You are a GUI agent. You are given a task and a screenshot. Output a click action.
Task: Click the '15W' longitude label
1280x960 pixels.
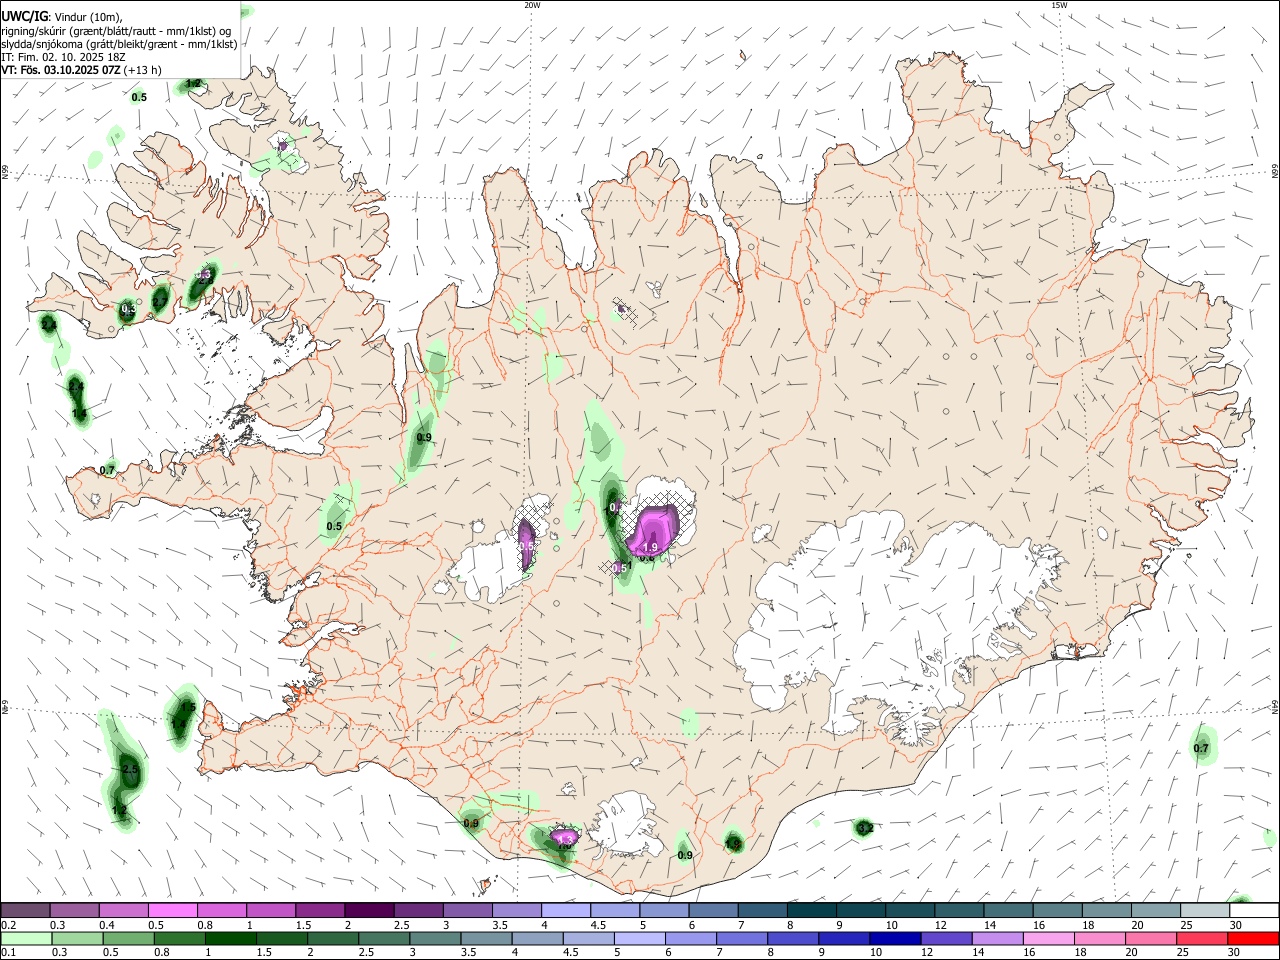1059,5
